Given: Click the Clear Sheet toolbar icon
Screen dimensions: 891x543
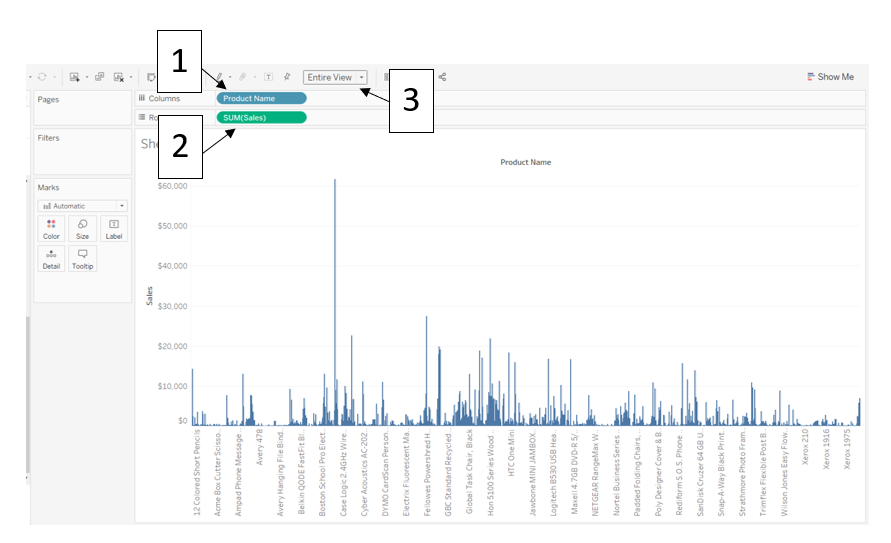Looking at the screenshot, I should (x=119, y=77).
